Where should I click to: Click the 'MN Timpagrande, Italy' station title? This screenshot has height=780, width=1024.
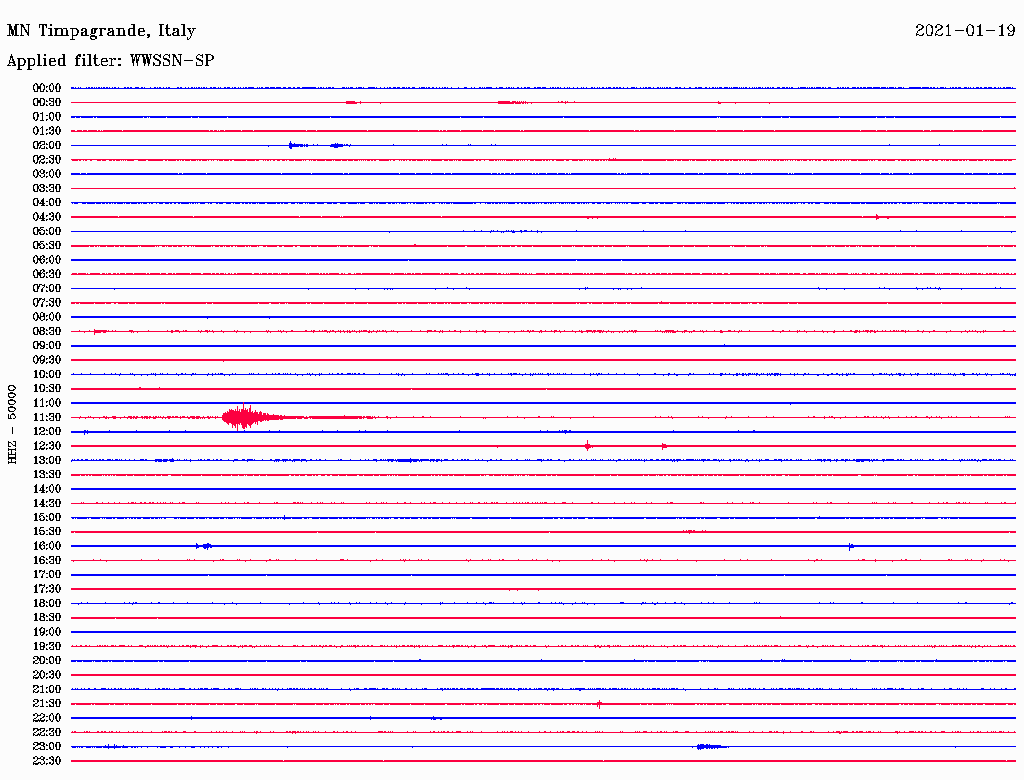tap(101, 31)
